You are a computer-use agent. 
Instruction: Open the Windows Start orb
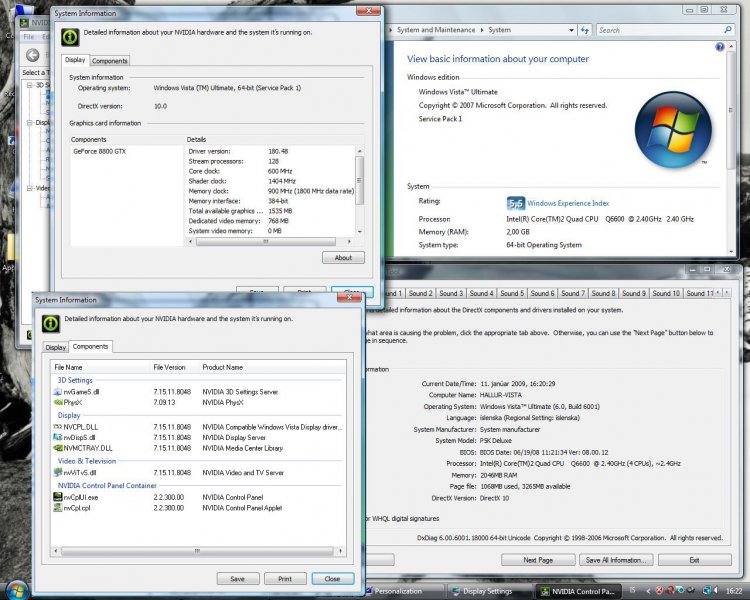[17, 589]
